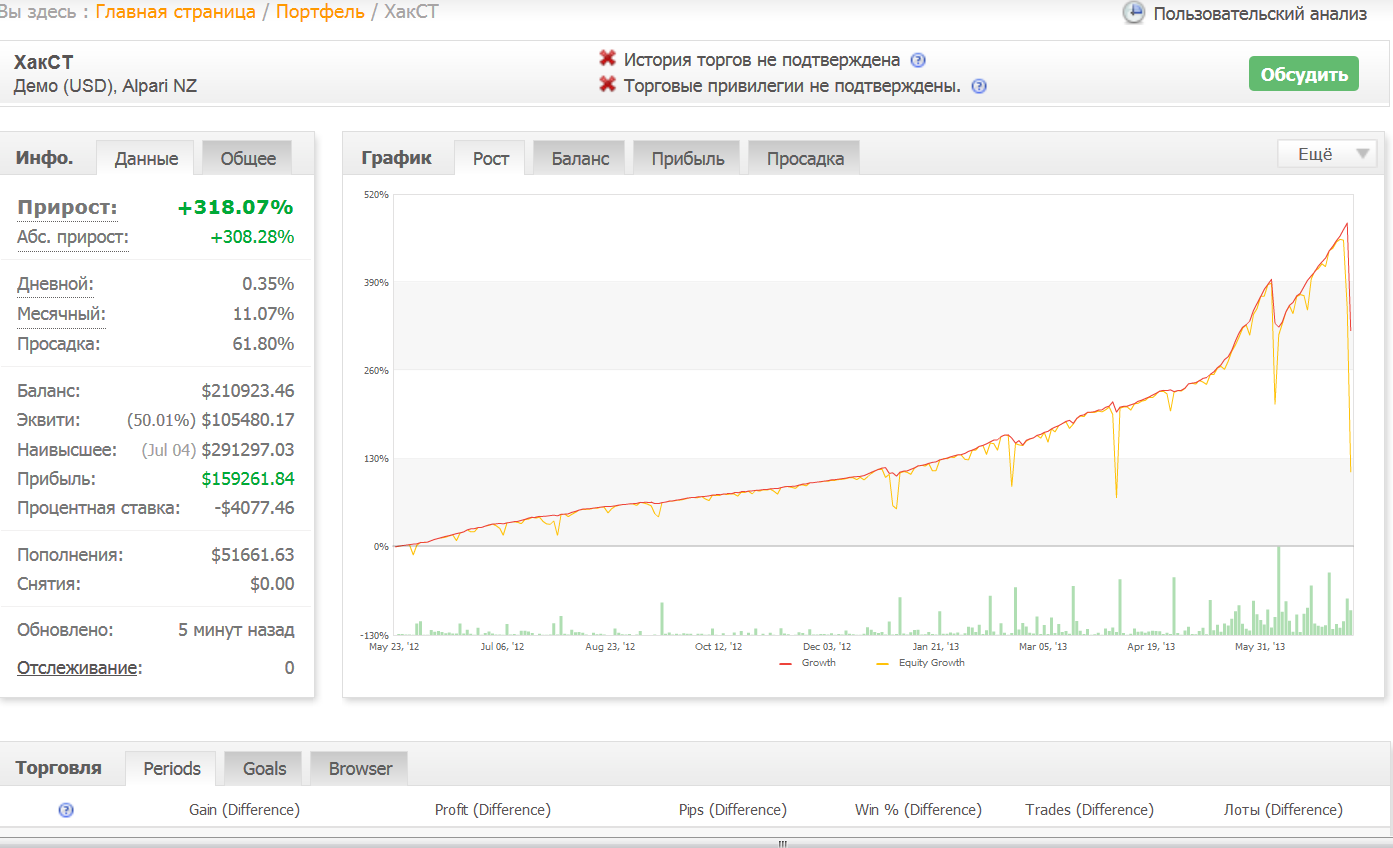This screenshot has width=1393, height=848.
Task: Open help icon beside Торговые привилегии не подтверждены
Action: [979, 86]
